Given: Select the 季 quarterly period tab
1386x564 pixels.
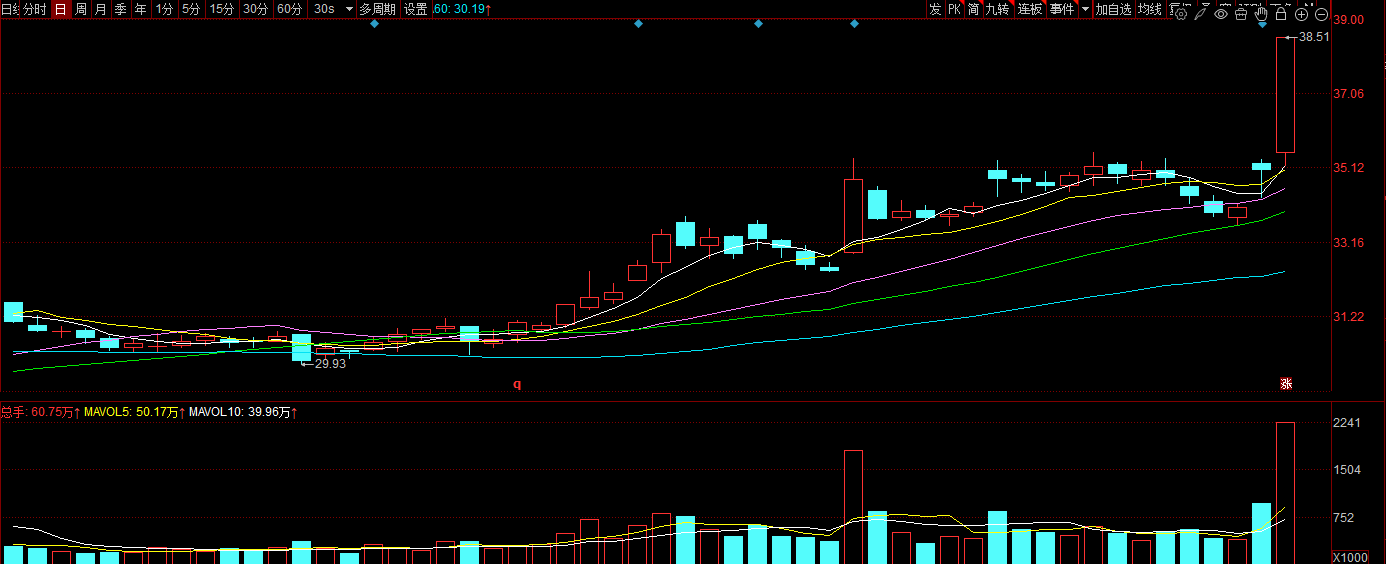Looking at the screenshot, I should [120, 9].
